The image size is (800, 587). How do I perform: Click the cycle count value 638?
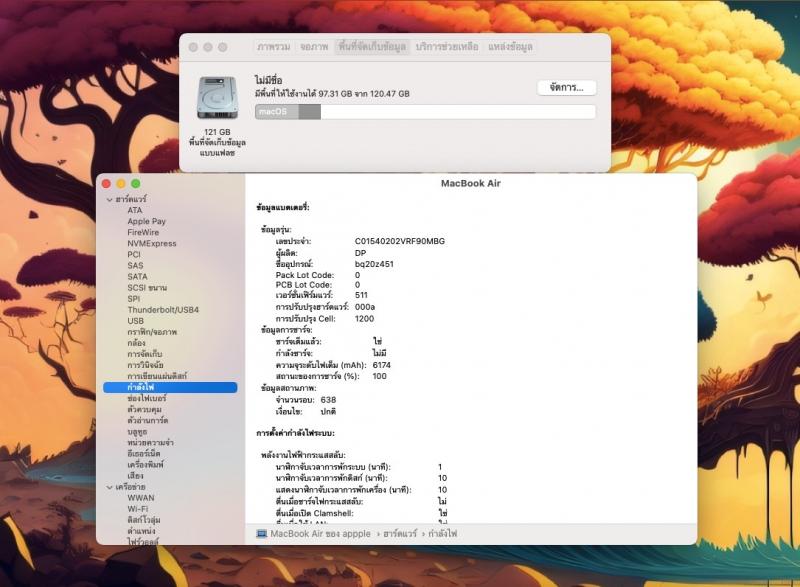(328, 400)
